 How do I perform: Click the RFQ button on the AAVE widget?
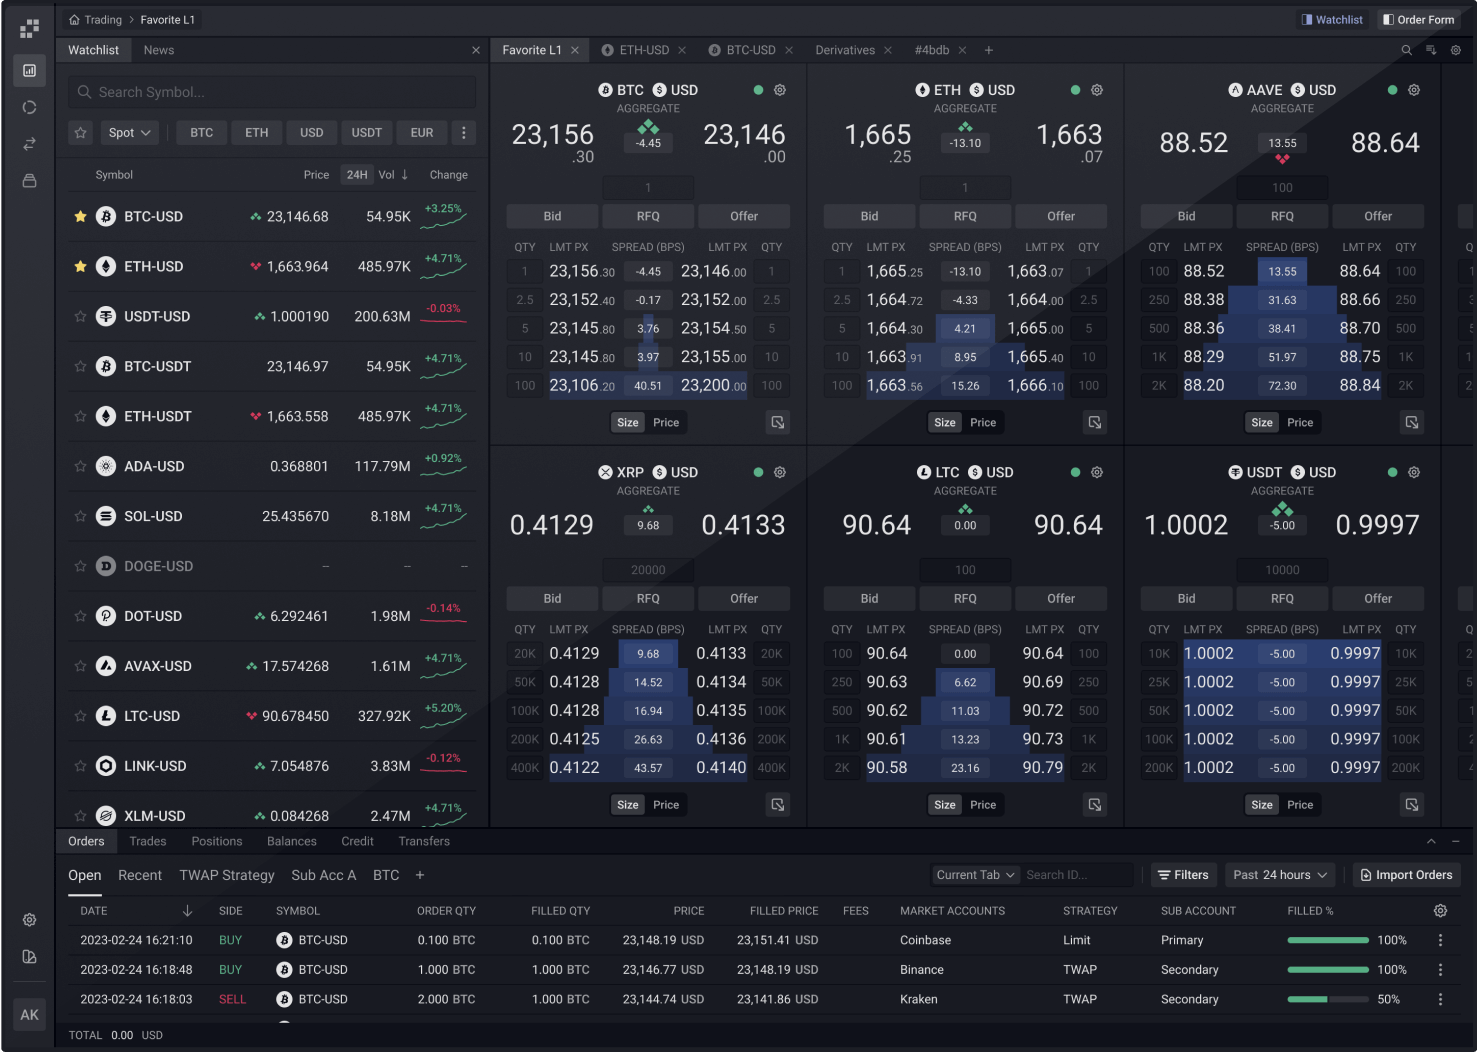[x=1282, y=215]
